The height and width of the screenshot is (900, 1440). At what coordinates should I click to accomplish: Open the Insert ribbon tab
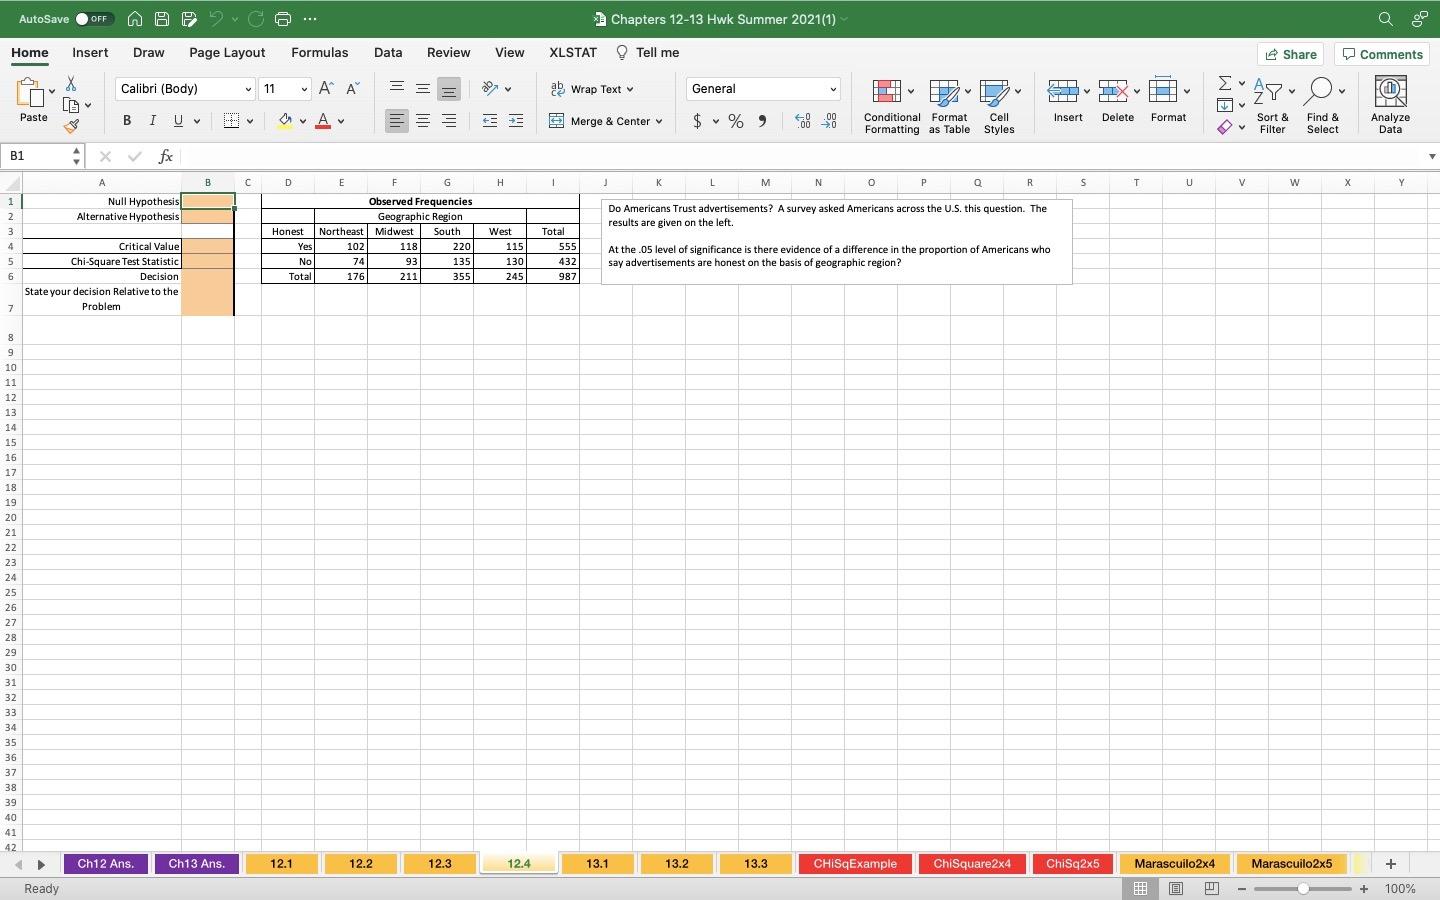[x=90, y=53]
